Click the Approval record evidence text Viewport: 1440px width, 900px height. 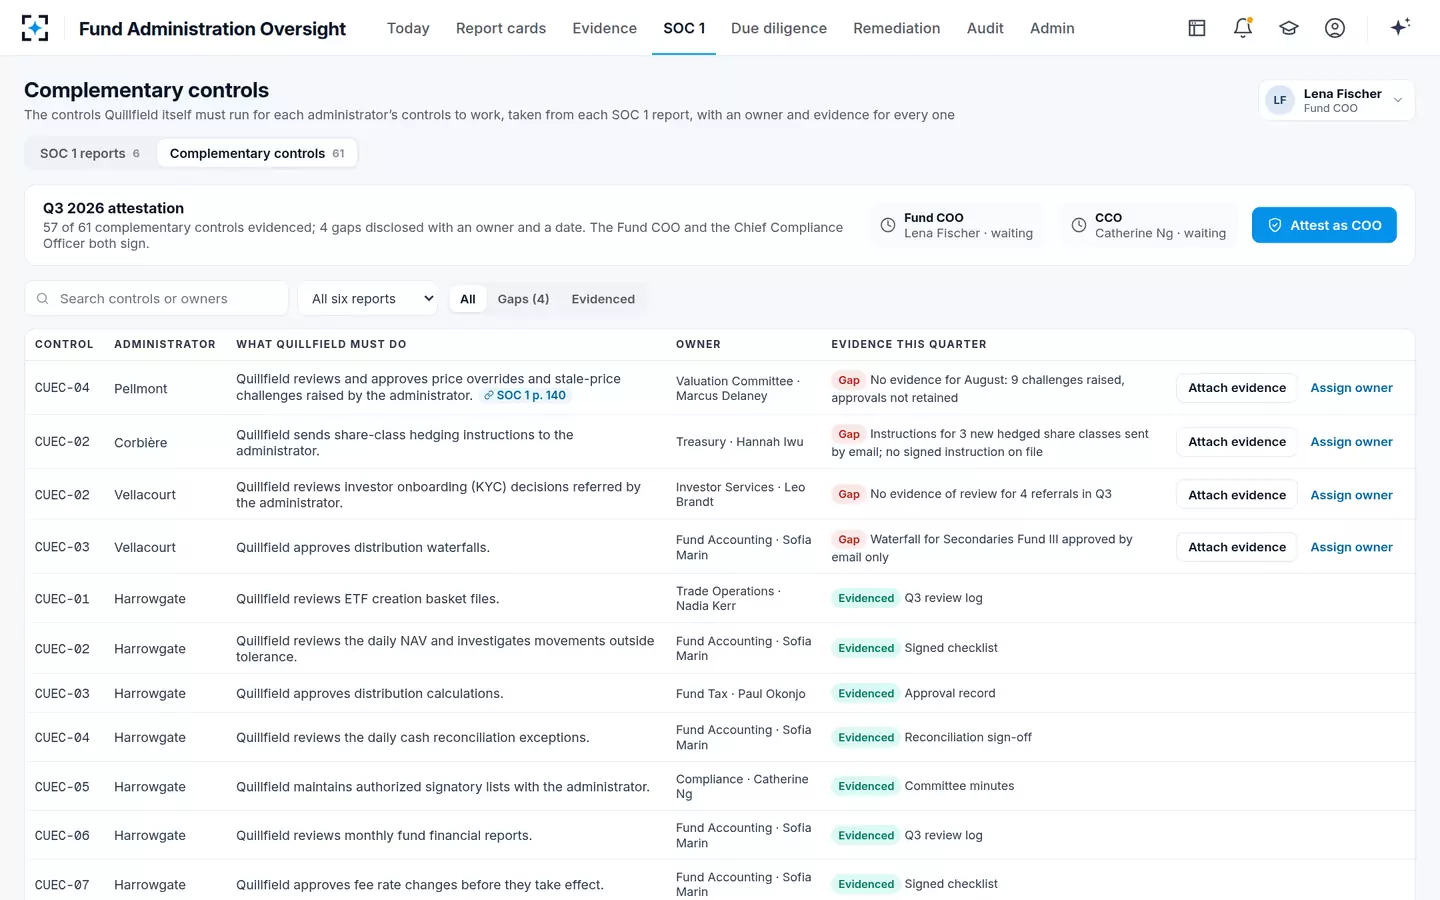(950, 693)
